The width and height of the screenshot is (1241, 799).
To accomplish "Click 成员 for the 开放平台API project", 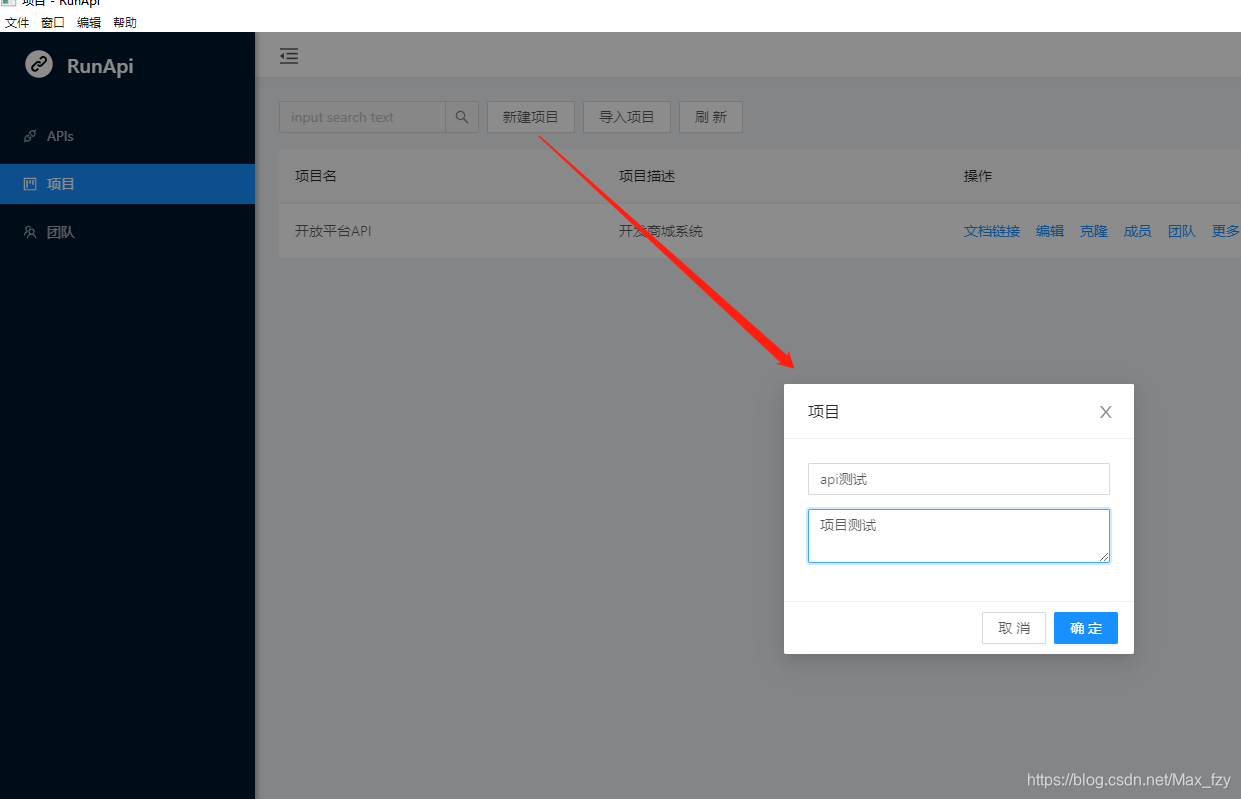I will 1137,230.
